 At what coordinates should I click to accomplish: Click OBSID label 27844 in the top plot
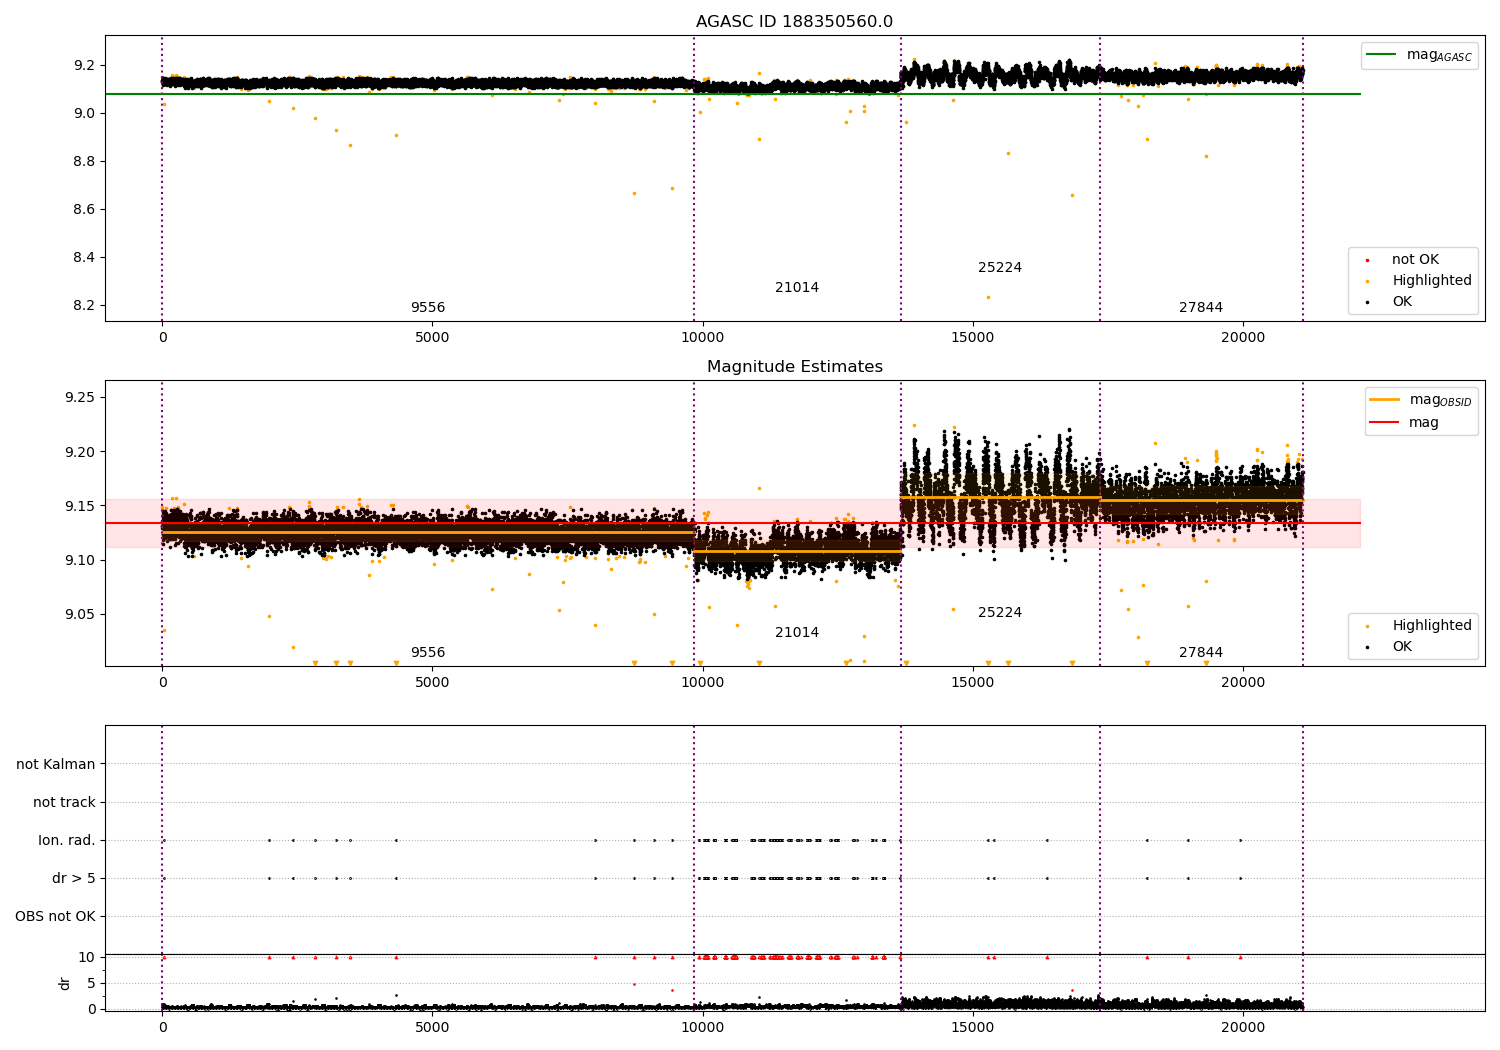[x=1201, y=308]
